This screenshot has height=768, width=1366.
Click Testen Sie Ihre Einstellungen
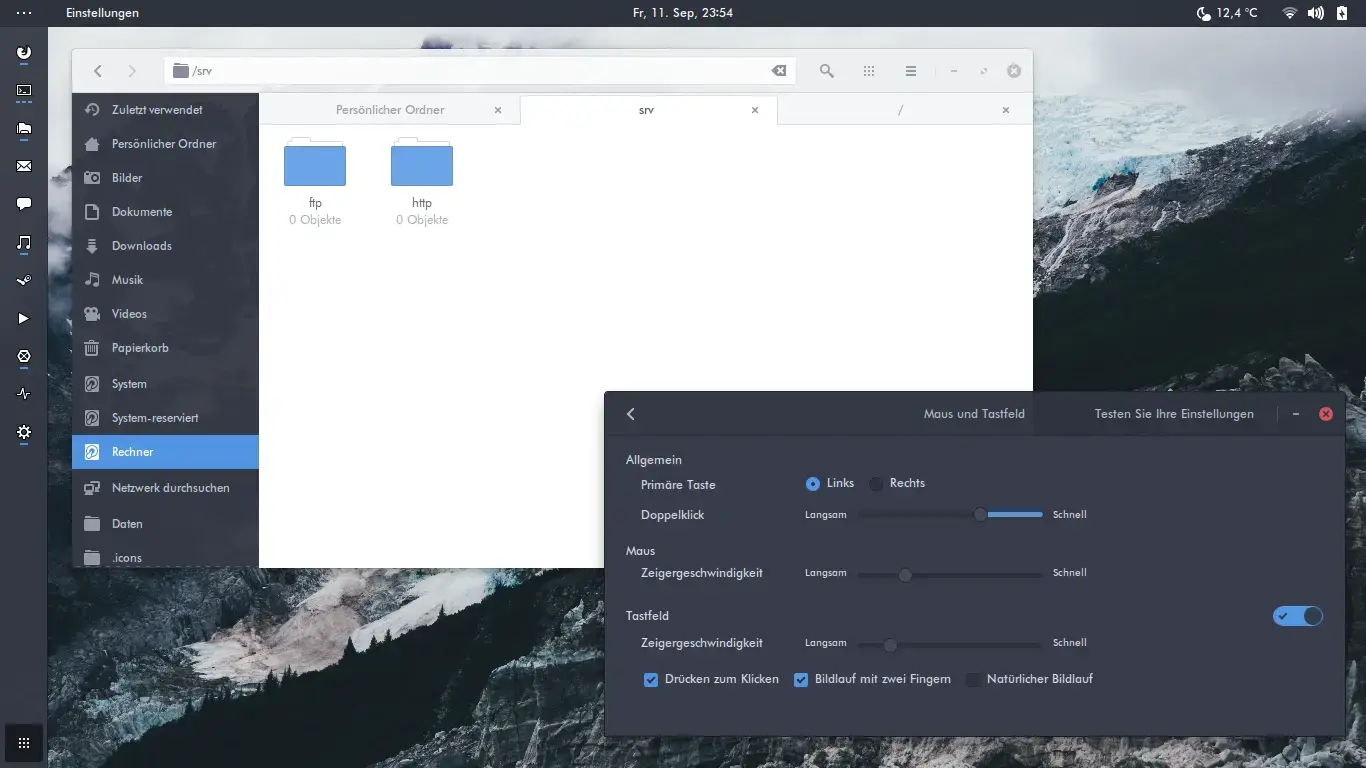point(1174,413)
